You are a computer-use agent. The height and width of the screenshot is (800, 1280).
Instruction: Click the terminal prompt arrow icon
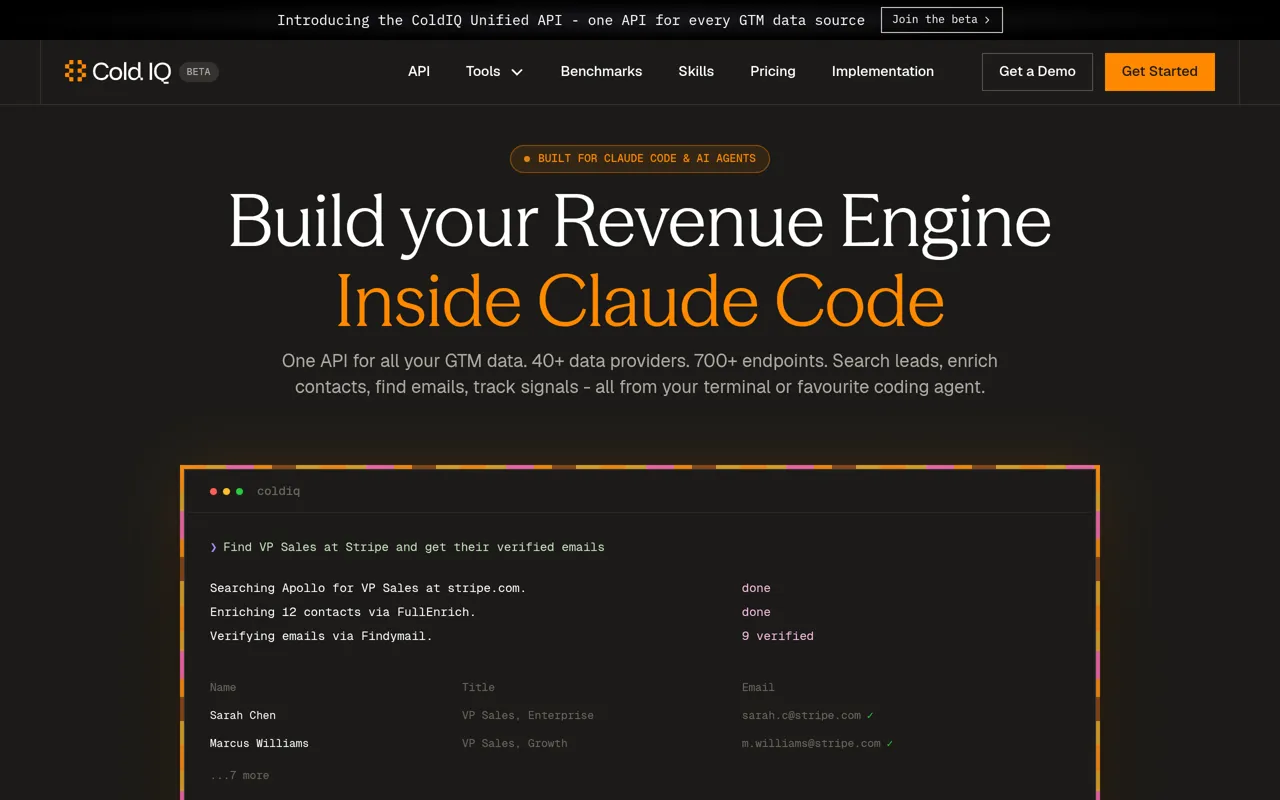pyautogui.click(x=213, y=547)
